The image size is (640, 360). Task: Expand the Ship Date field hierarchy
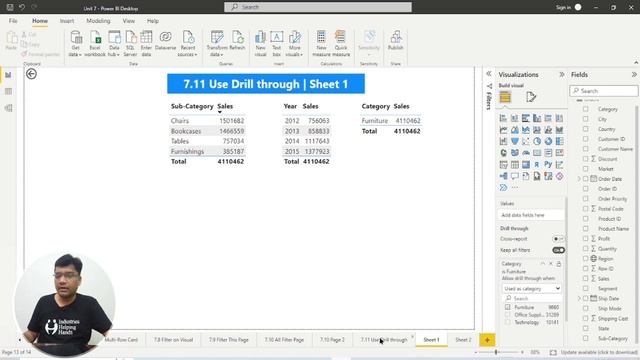click(x=579, y=298)
